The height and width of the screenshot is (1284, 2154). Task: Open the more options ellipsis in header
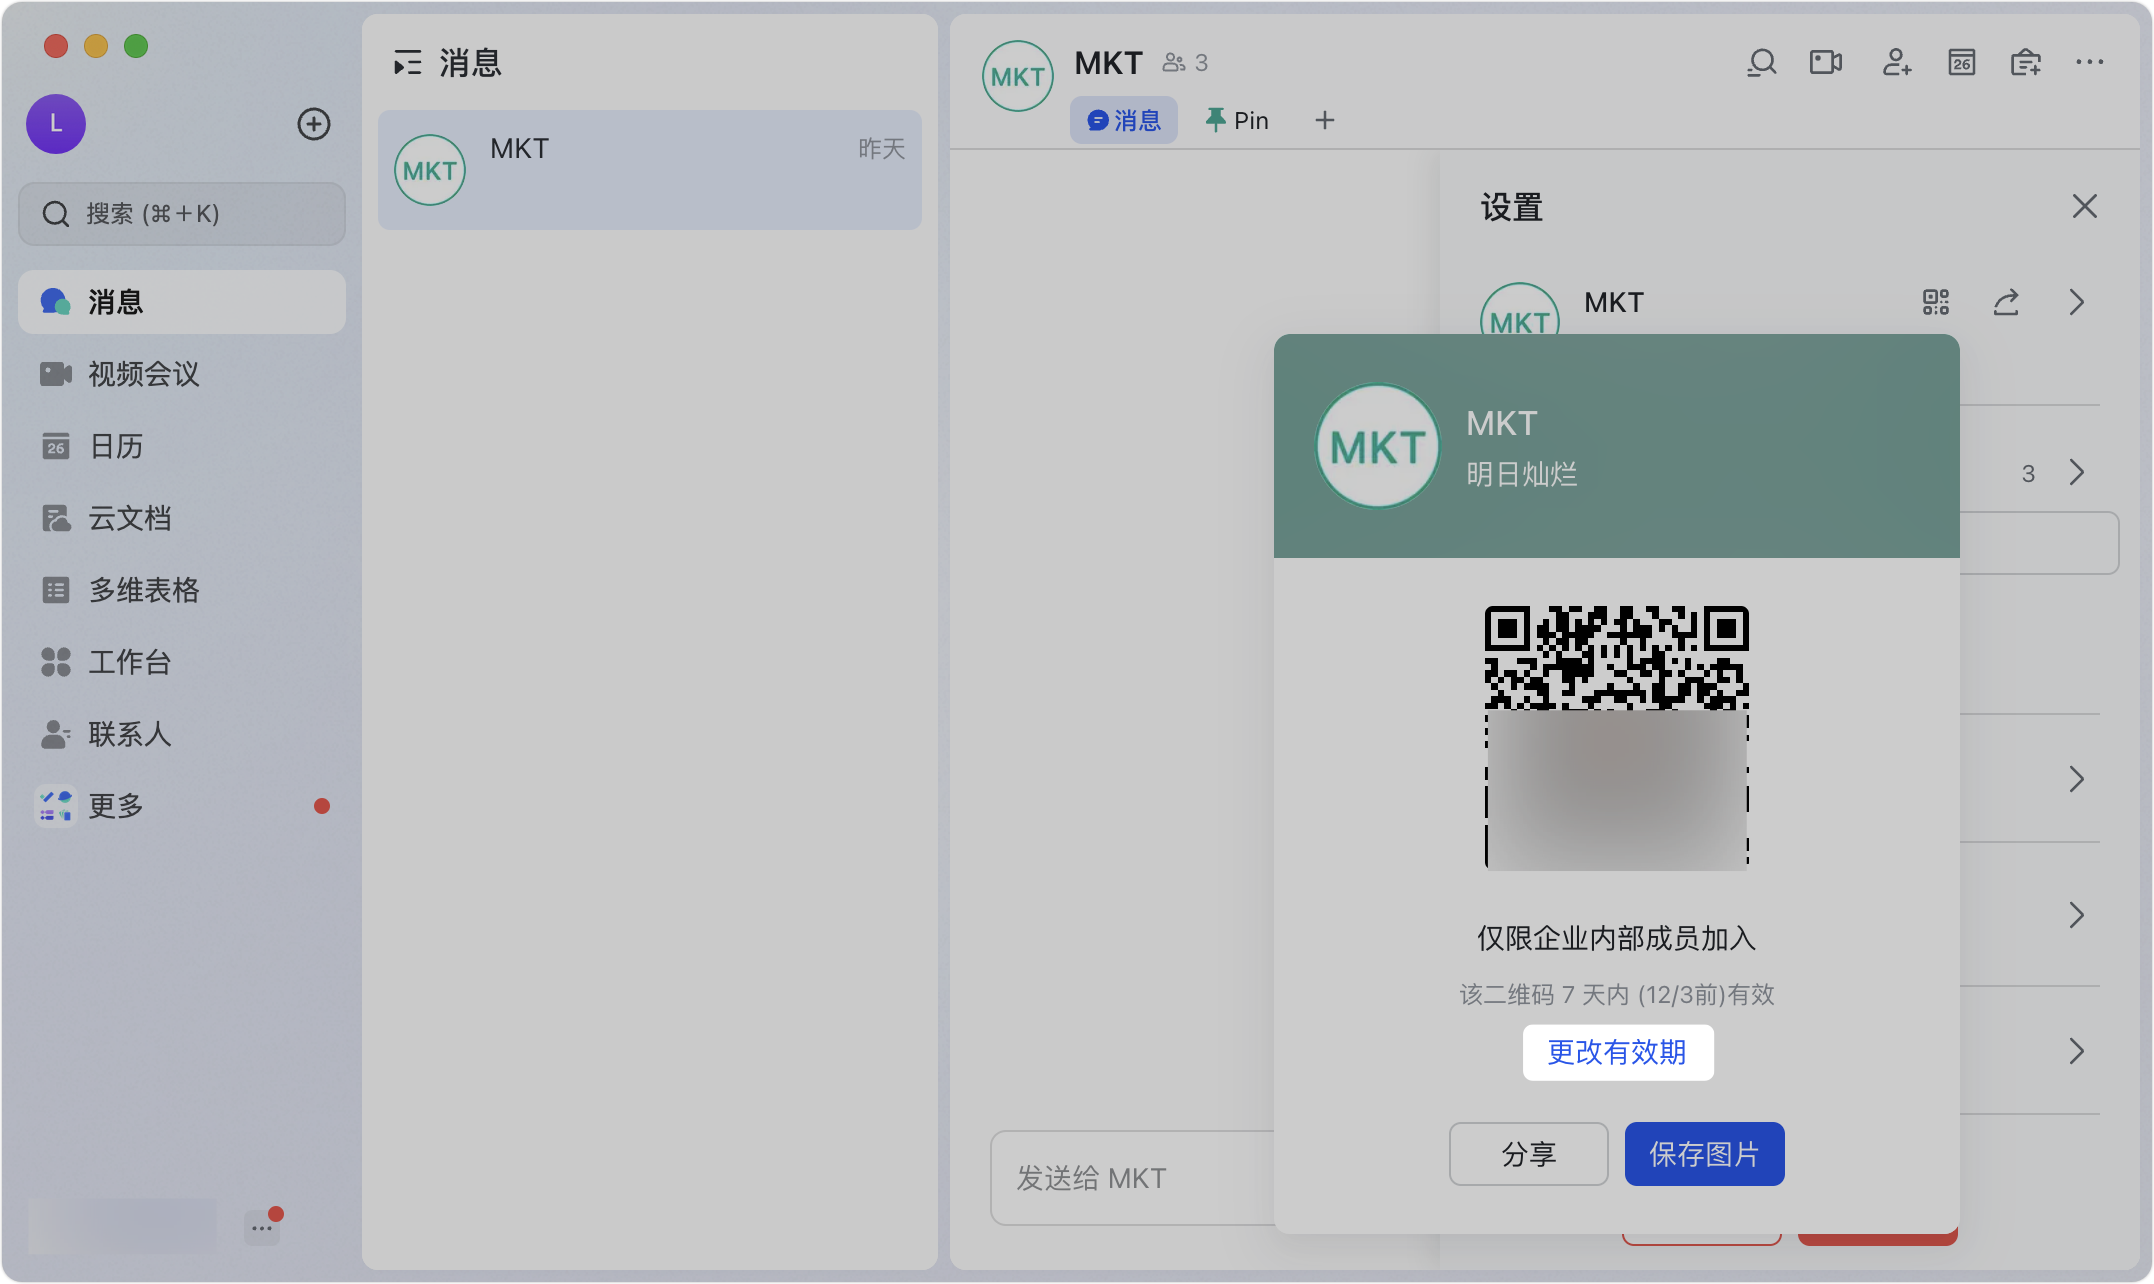point(2090,62)
